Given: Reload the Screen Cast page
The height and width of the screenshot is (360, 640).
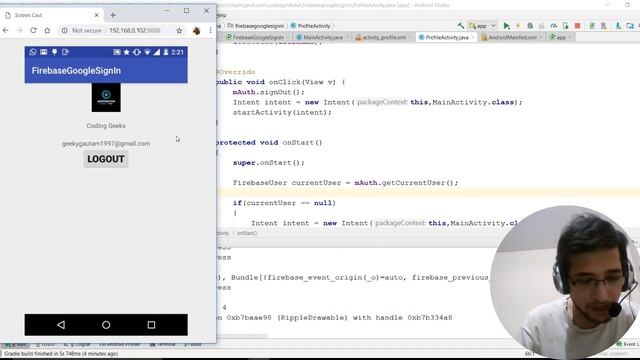Looking at the screenshot, I should pos(33,30).
